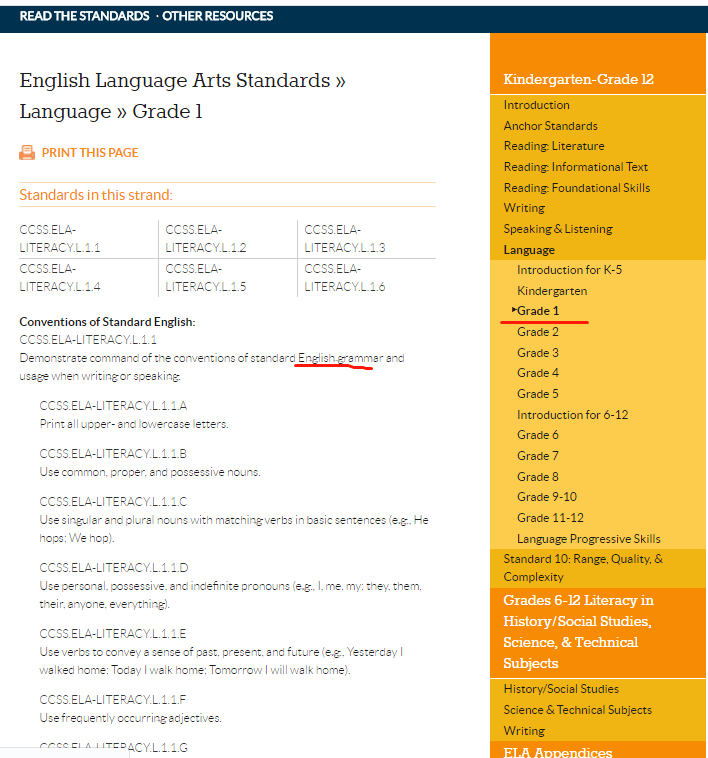This screenshot has width=708, height=758.
Task: Open standard CCSS.ELA-LITERACY.L.1.1 in the strand table
Action: 60,239
